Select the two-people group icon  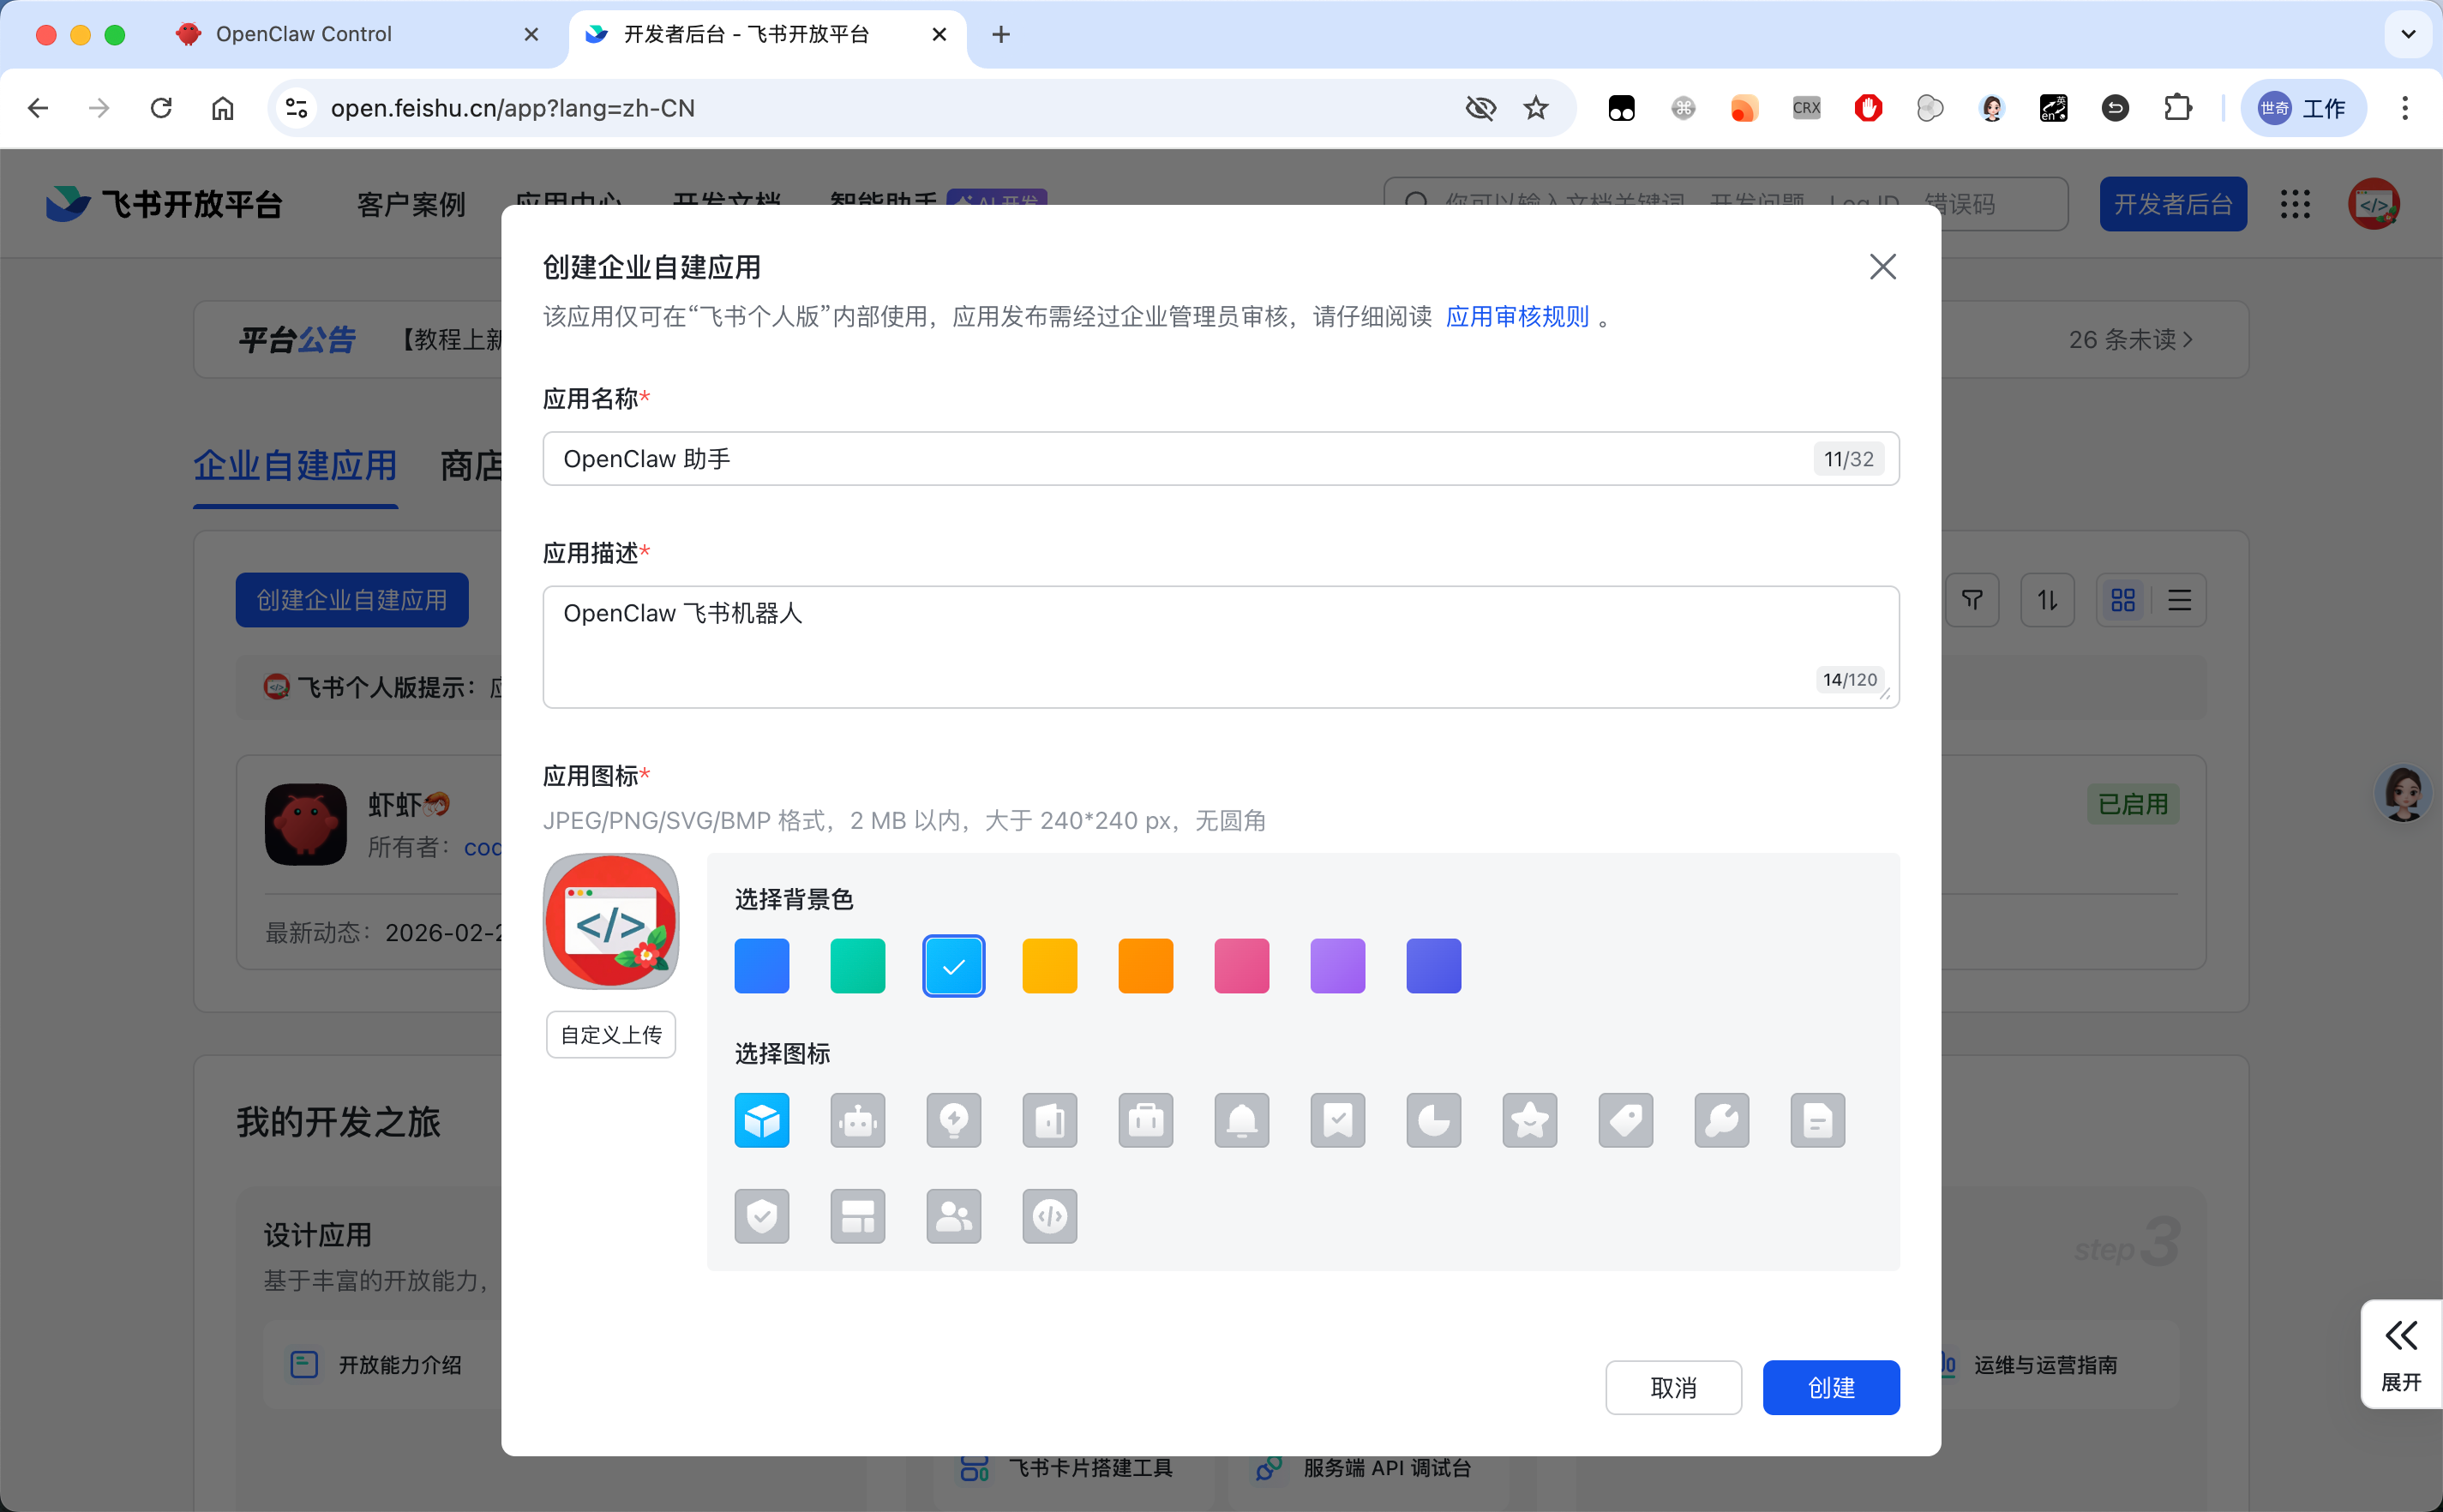tap(954, 1216)
